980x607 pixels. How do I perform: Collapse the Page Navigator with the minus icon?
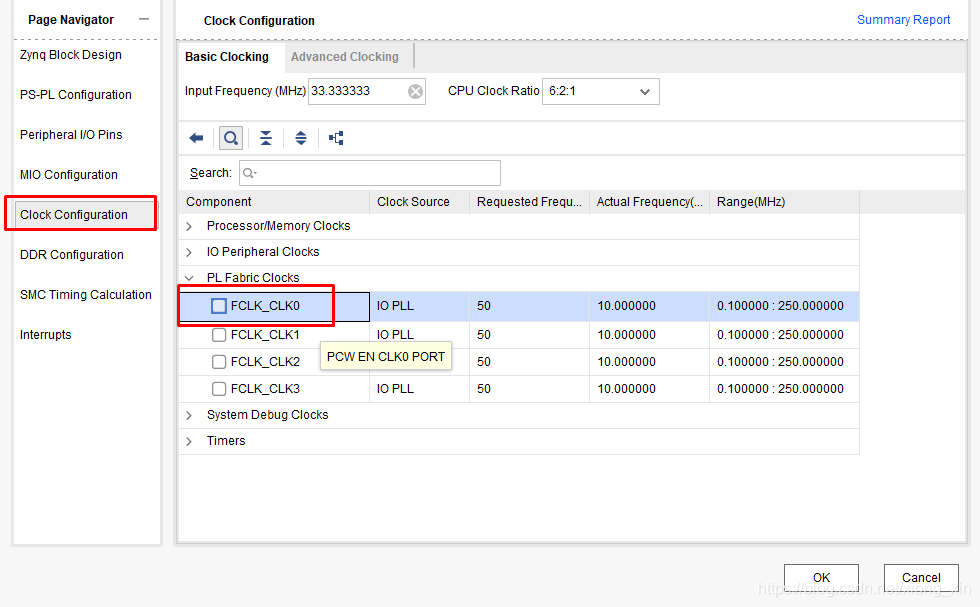click(144, 19)
